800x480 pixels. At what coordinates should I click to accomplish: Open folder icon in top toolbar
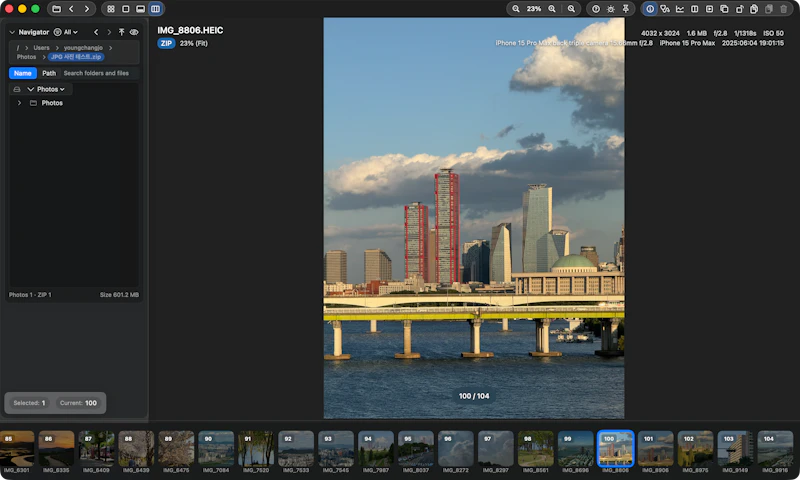point(57,9)
